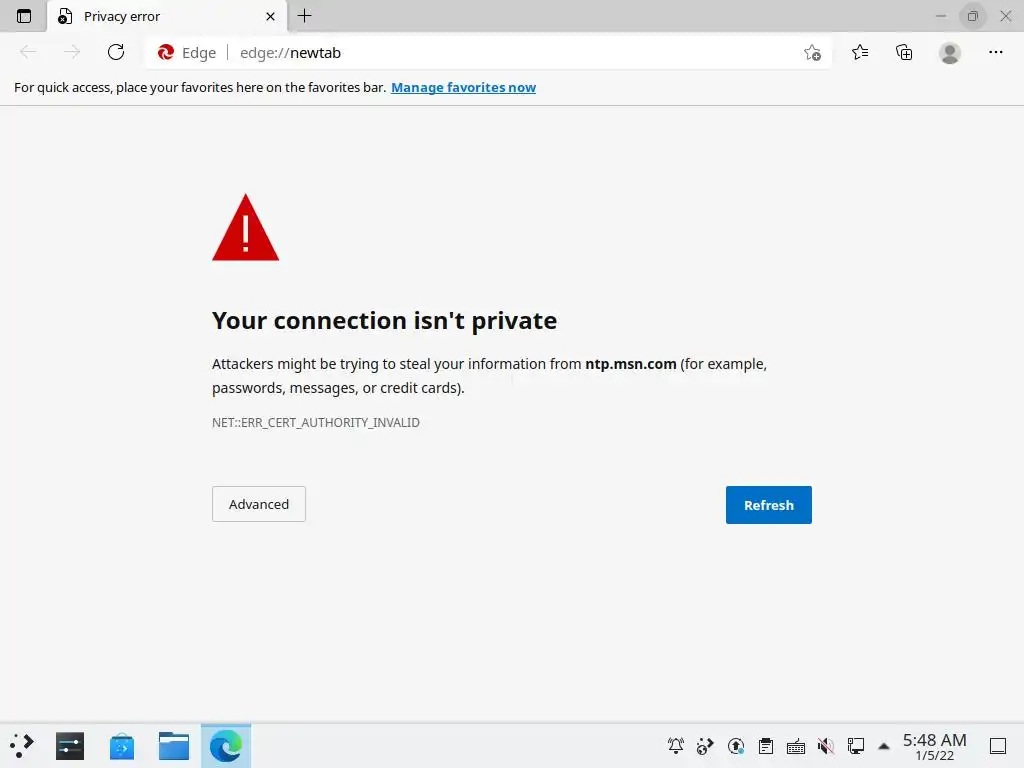1024x768 pixels.
Task: Restore down the Edge window
Action: point(972,16)
